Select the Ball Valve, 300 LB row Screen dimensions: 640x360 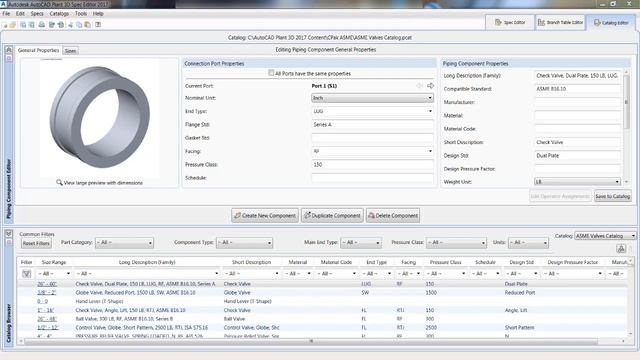[322, 319]
